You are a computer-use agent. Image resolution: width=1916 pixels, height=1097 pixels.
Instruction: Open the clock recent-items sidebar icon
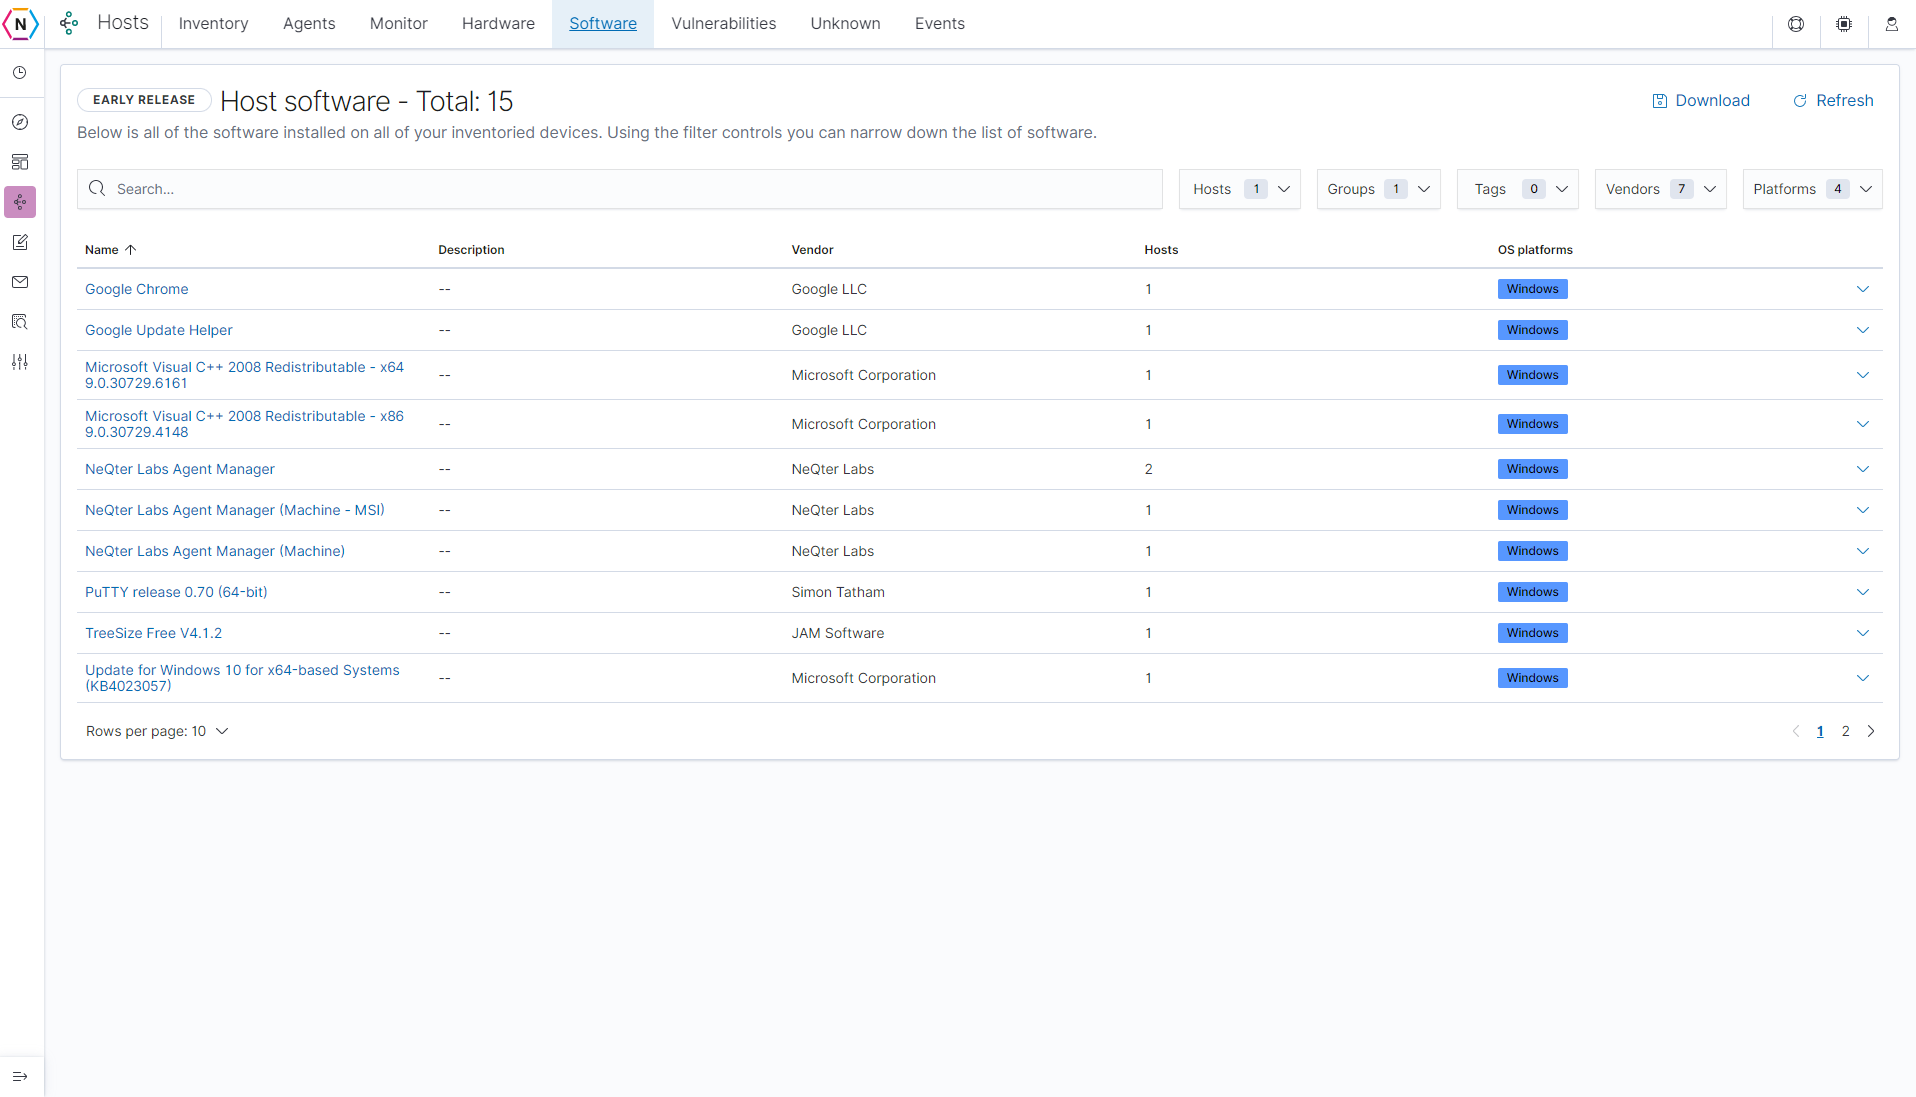click(x=20, y=73)
